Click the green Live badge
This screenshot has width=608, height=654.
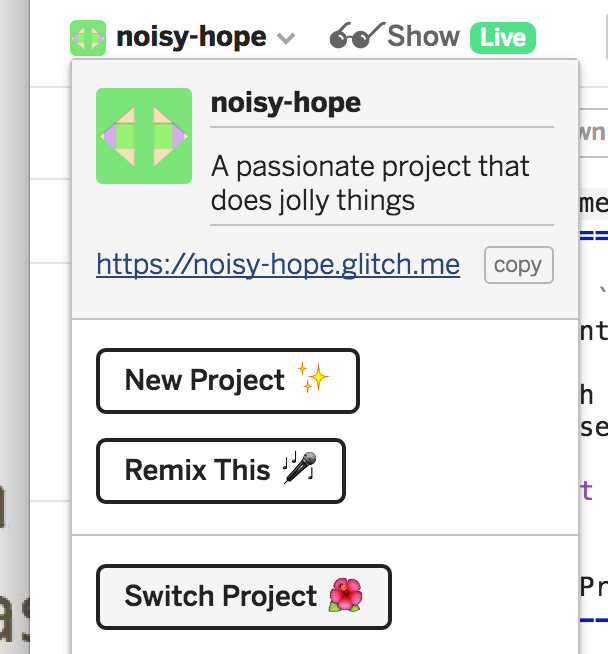click(502, 38)
